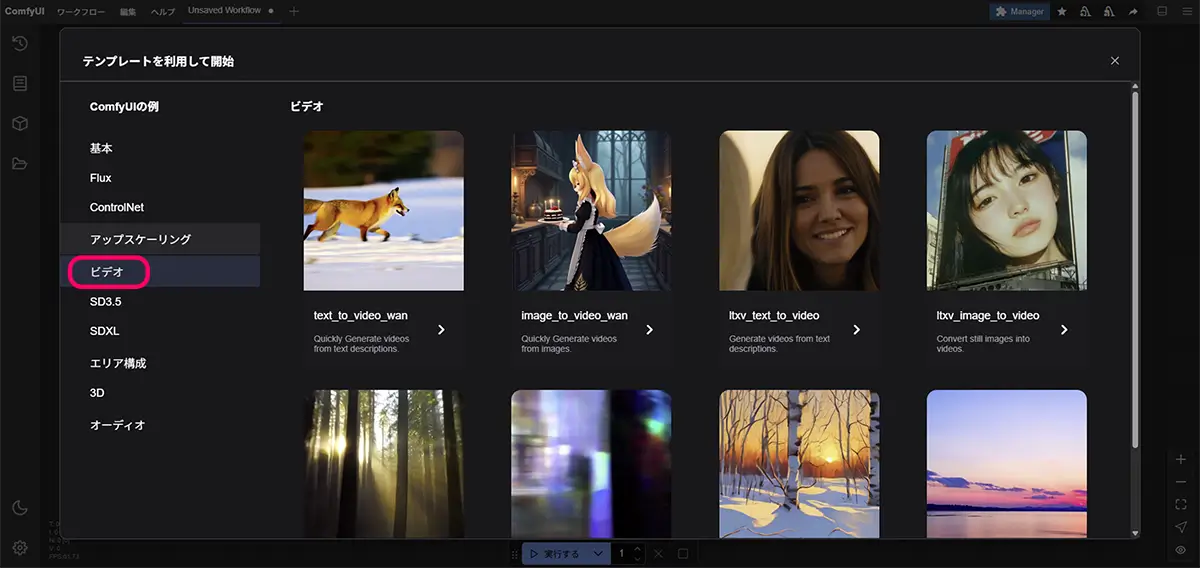The image size is (1200, 568).
Task: Open the workflows folder sidebar icon
Action: click(x=20, y=164)
